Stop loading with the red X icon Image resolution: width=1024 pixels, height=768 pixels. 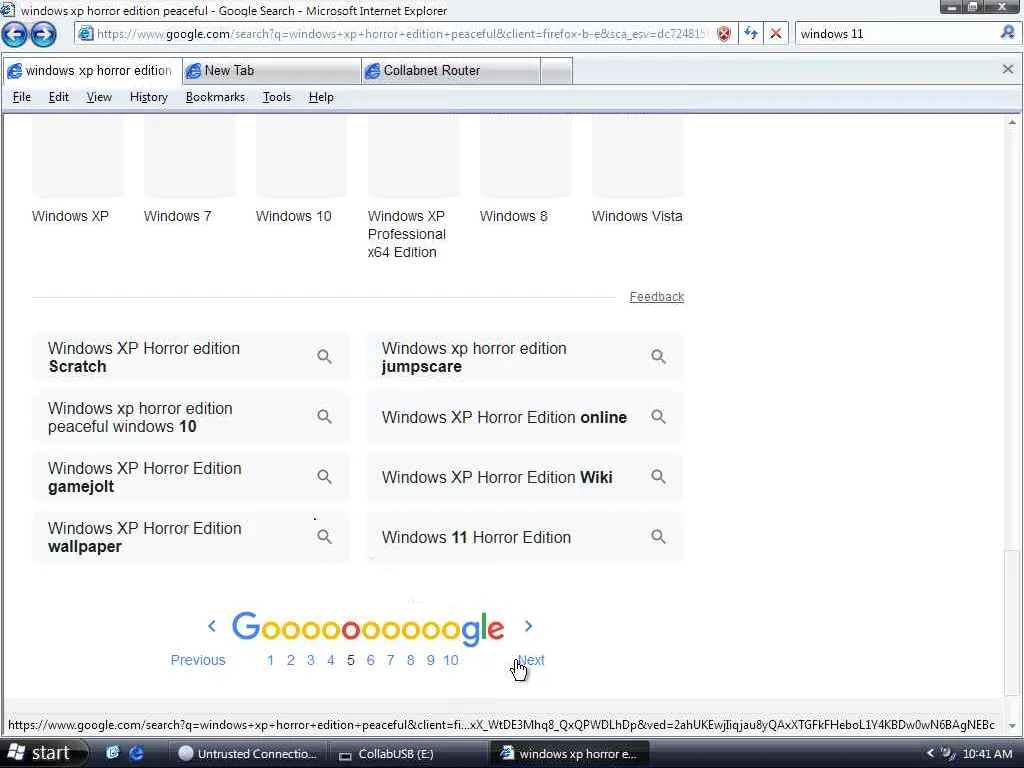776,33
